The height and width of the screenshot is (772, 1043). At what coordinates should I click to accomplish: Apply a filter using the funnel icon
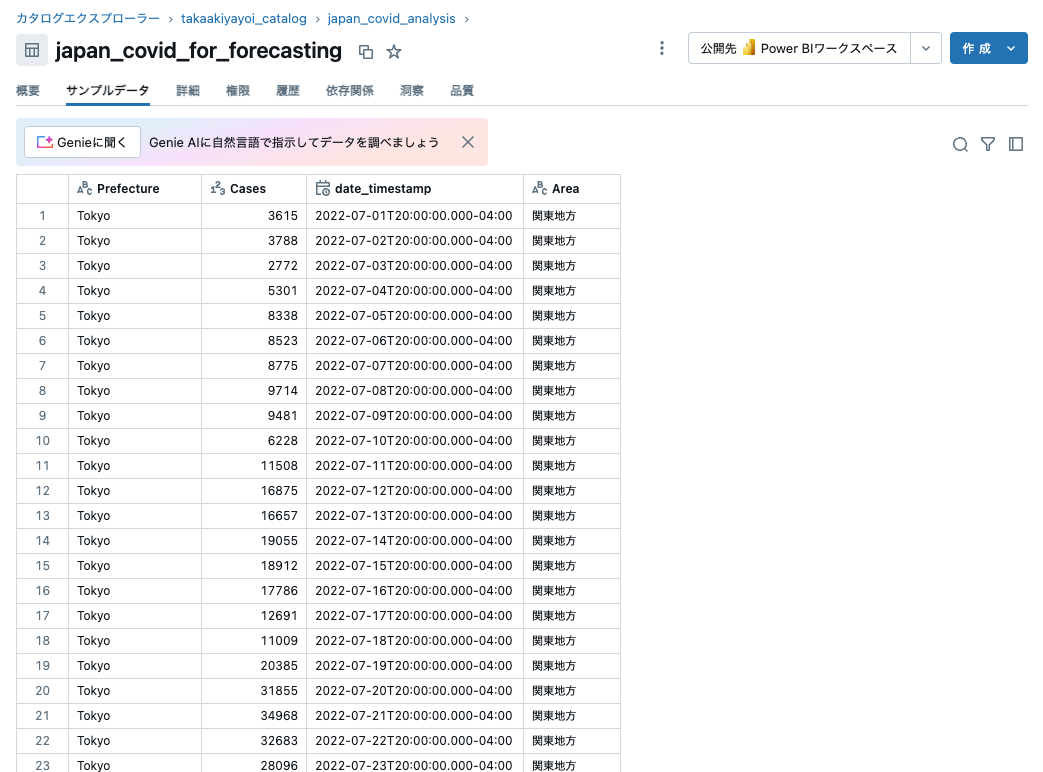coord(988,144)
